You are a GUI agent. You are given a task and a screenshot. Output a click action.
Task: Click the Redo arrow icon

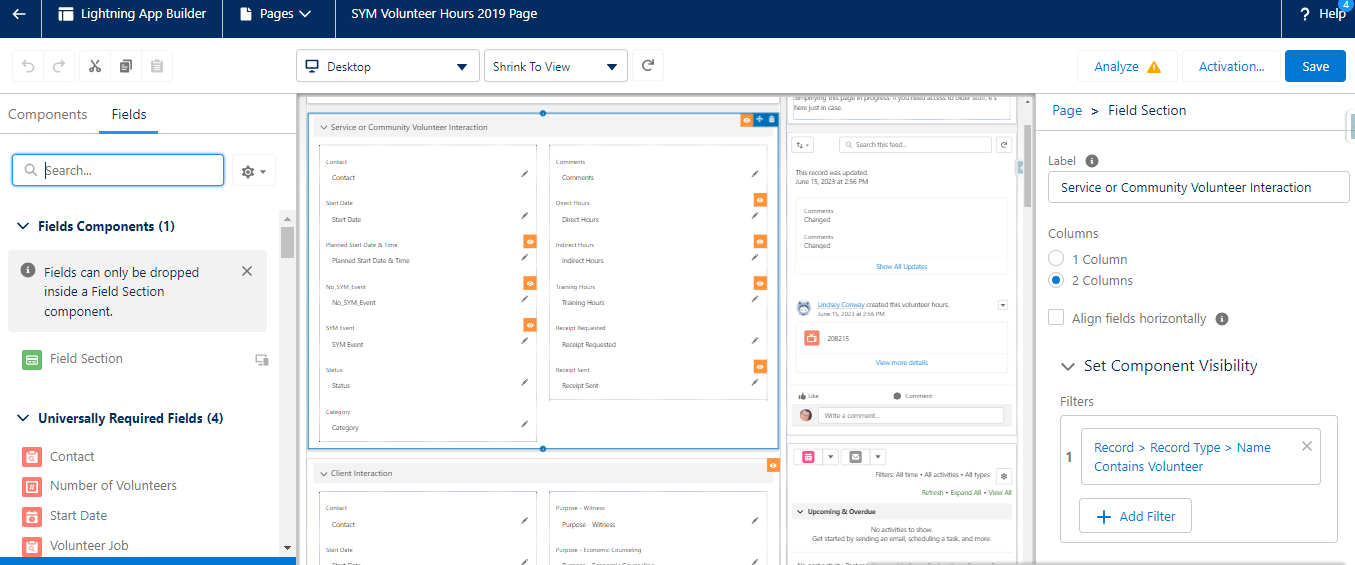[59, 66]
